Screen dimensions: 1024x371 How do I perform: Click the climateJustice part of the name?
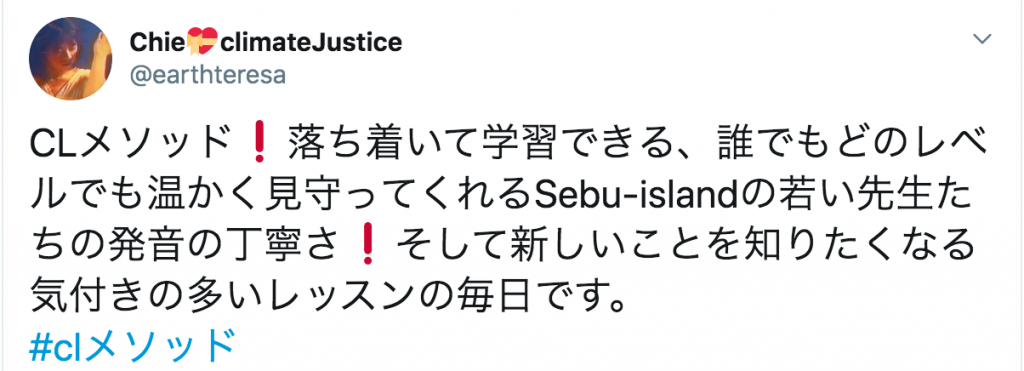(308, 43)
